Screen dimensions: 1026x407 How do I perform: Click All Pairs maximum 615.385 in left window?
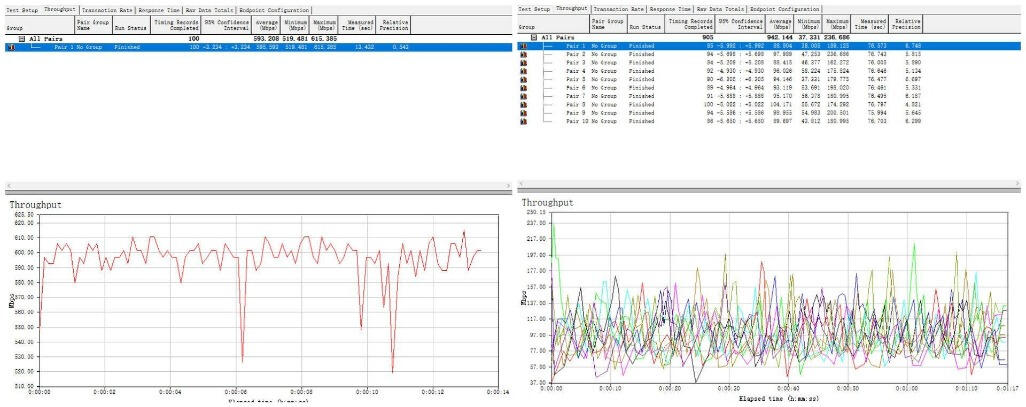pos(325,39)
